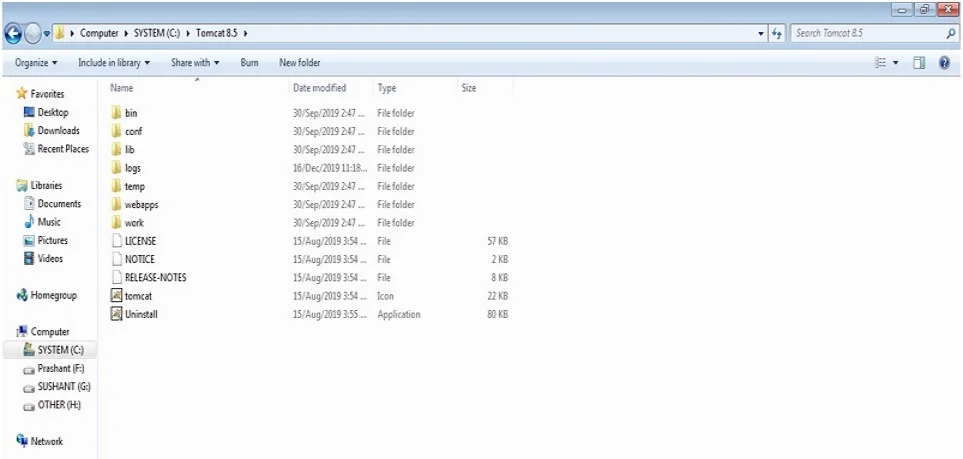Click the search magnifier icon
The image size is (963, 459).
pos(951,34)
